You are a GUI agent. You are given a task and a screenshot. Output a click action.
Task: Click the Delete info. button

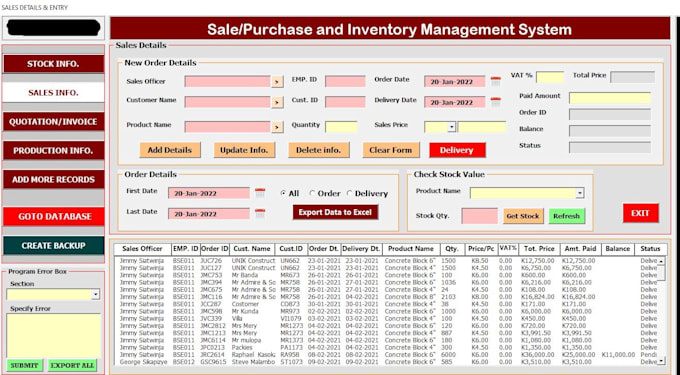coord(318,150)
